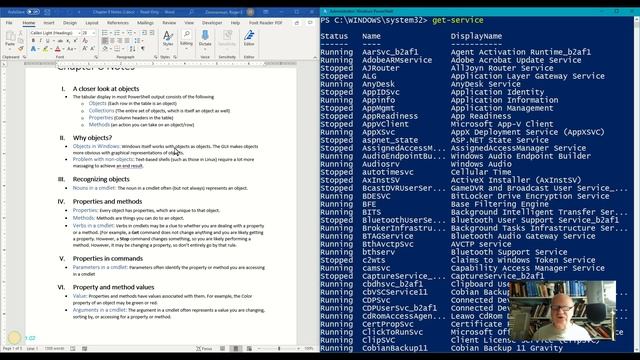Image resolution: width=640 pixels, height=360 pixels.
Task: Click the Numbering list icon
Action: [117, 33]
